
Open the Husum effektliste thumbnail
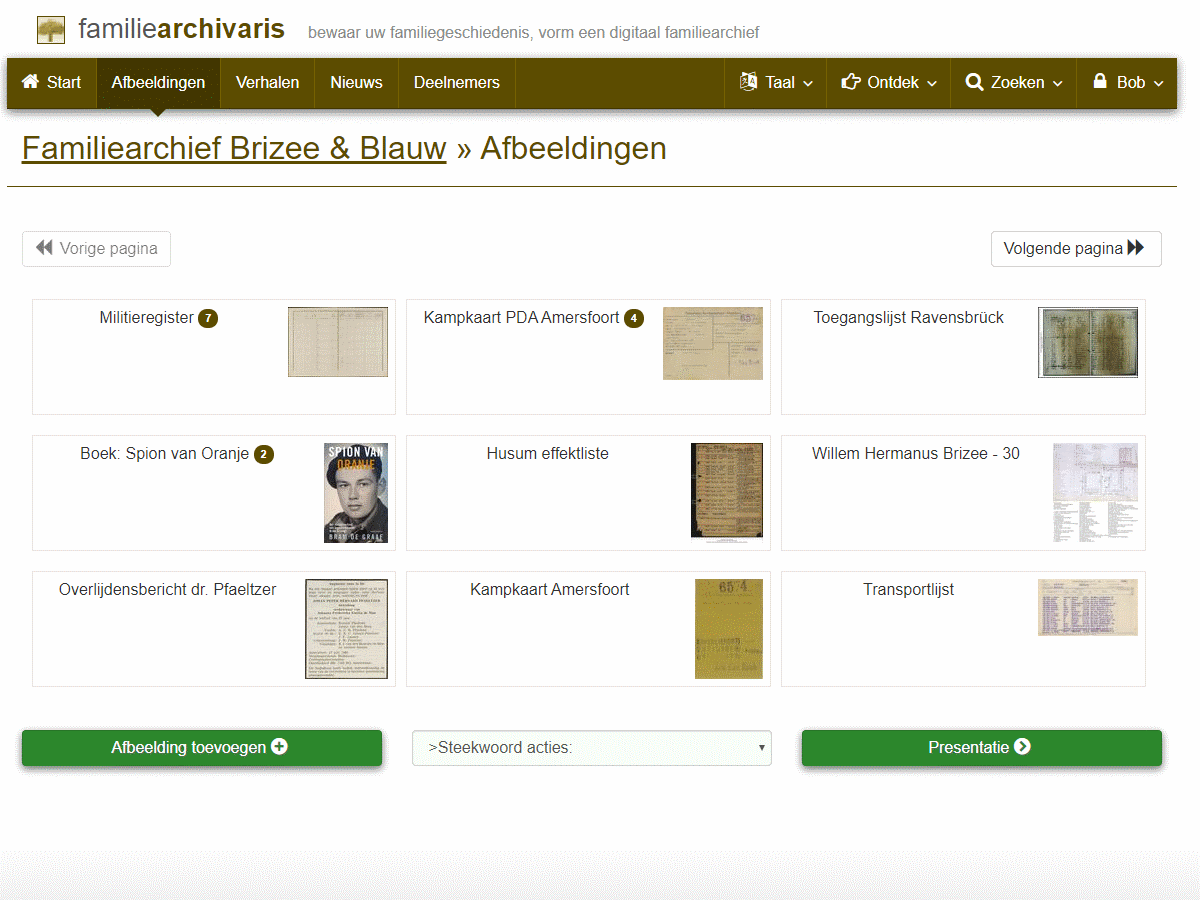(727, 491)
